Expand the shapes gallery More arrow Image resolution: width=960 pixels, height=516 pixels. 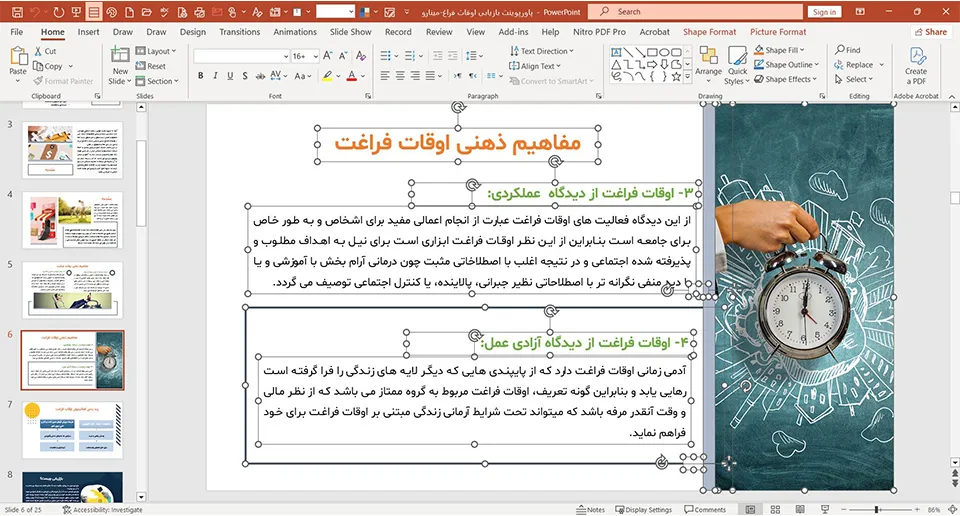coord(688,77)
